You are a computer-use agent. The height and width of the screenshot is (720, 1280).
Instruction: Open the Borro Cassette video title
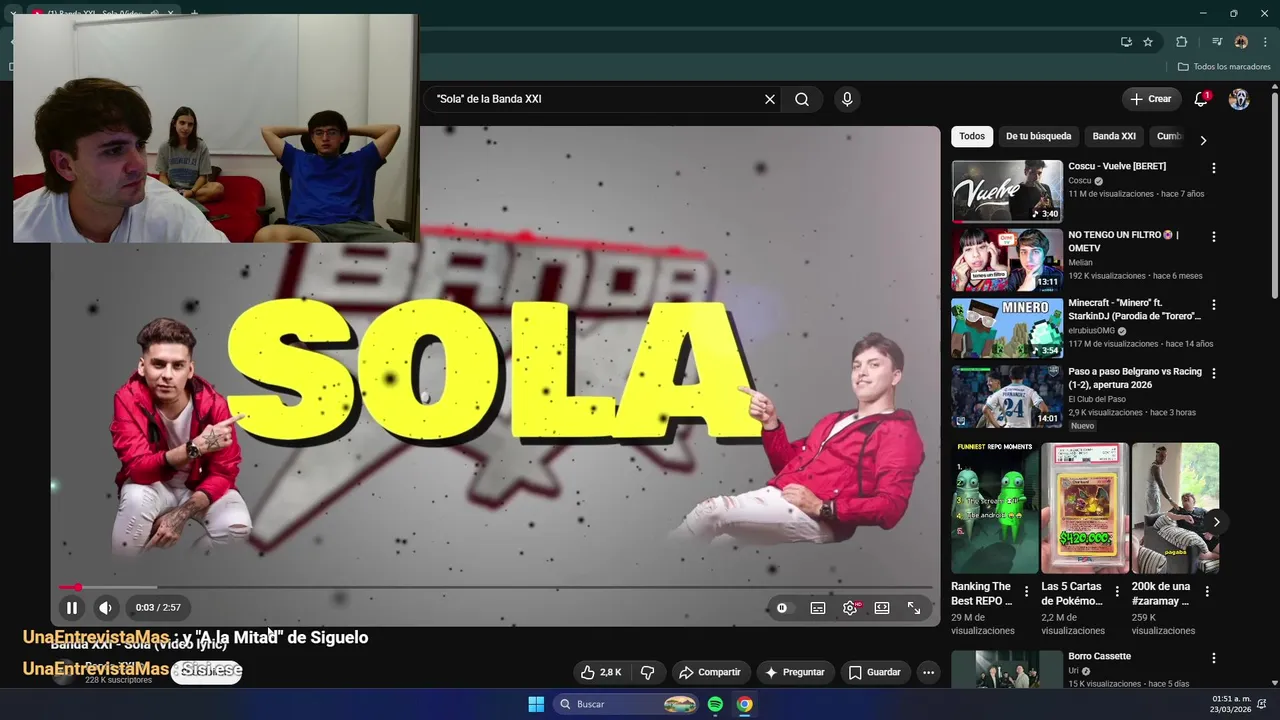(1100, 656)
